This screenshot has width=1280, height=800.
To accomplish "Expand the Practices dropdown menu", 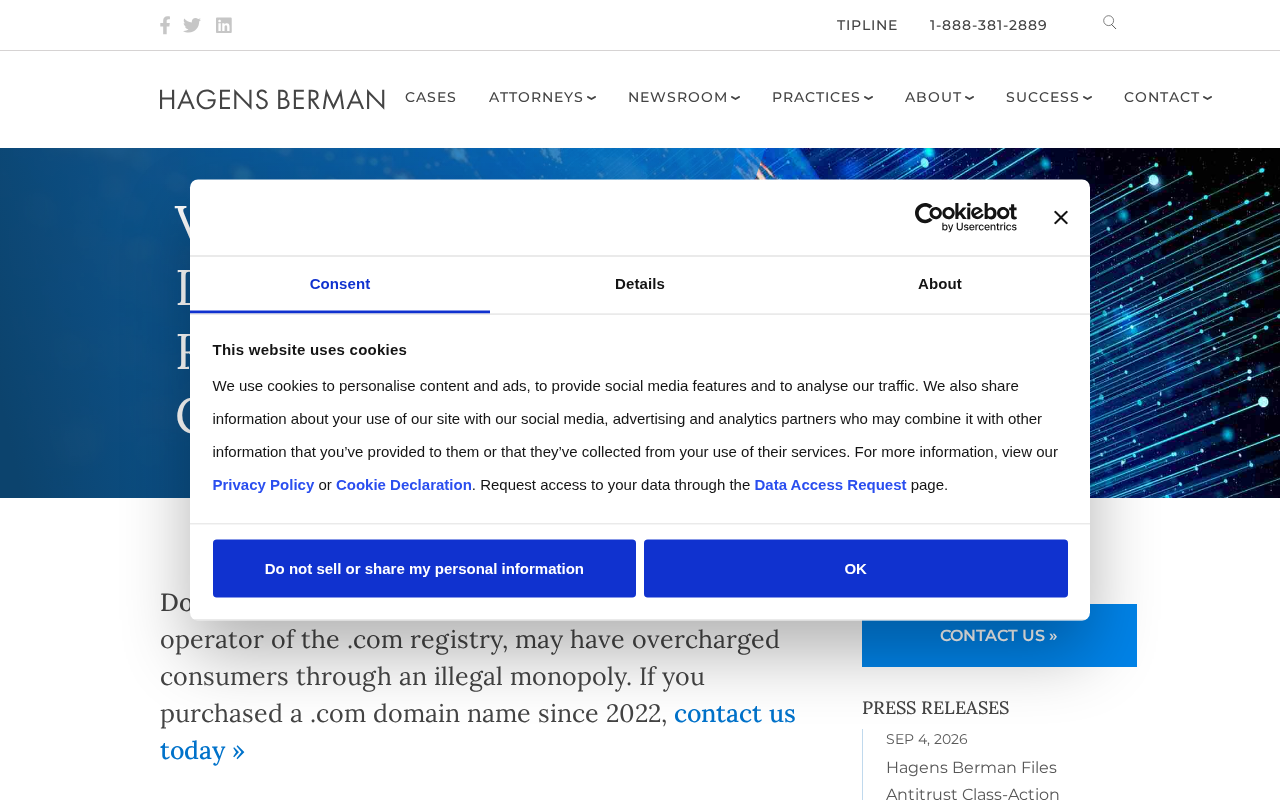I will [x=822, y=98].
